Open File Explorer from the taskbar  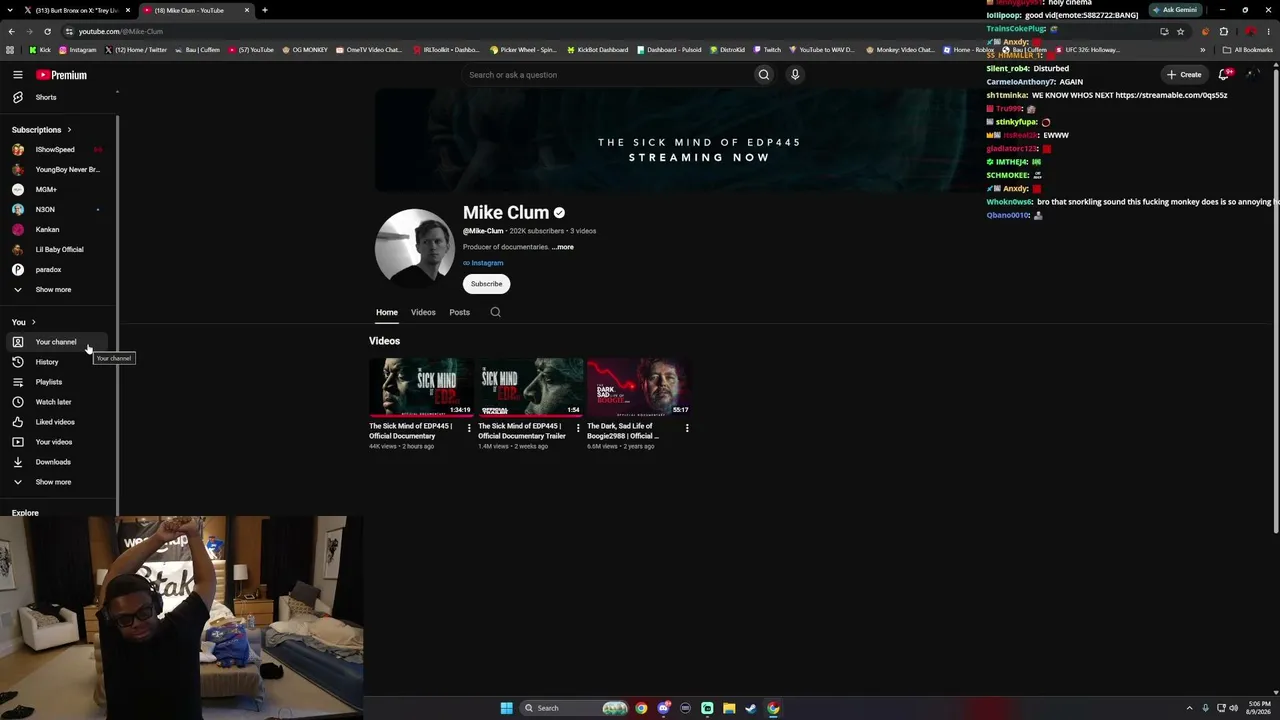point(729,708)
